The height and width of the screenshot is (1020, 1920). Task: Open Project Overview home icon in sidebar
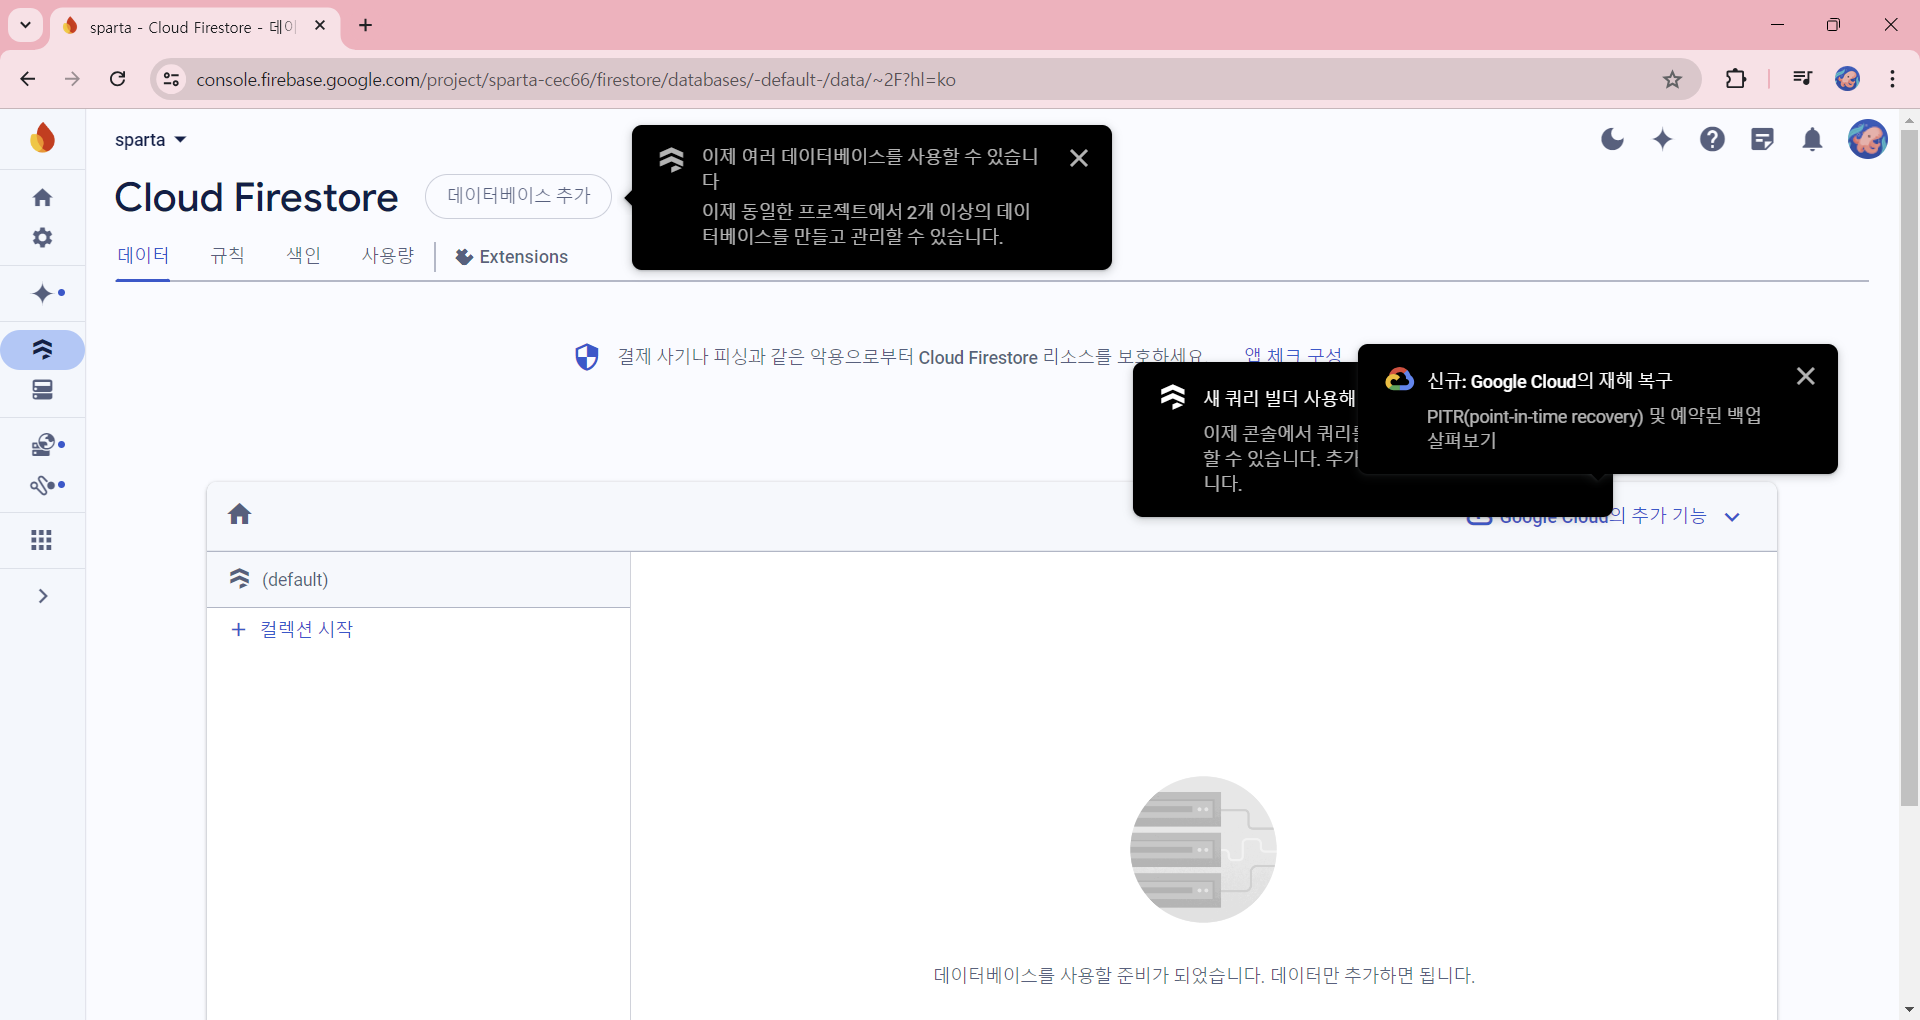42,197
